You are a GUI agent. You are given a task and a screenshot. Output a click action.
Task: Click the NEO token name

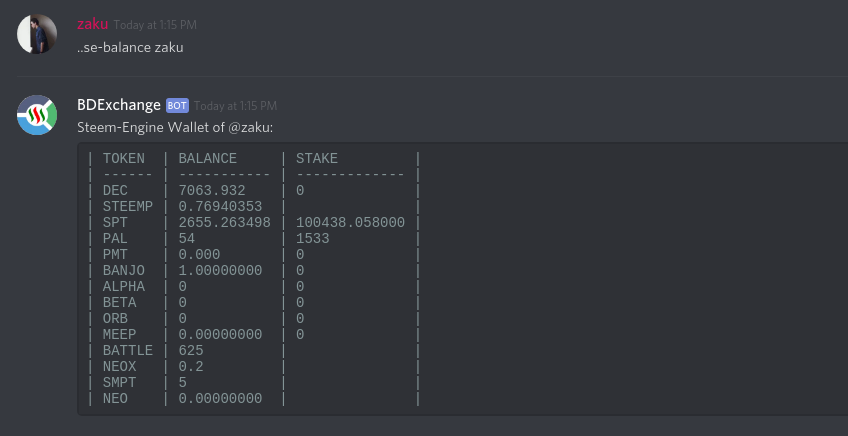(x=115, y=399)
